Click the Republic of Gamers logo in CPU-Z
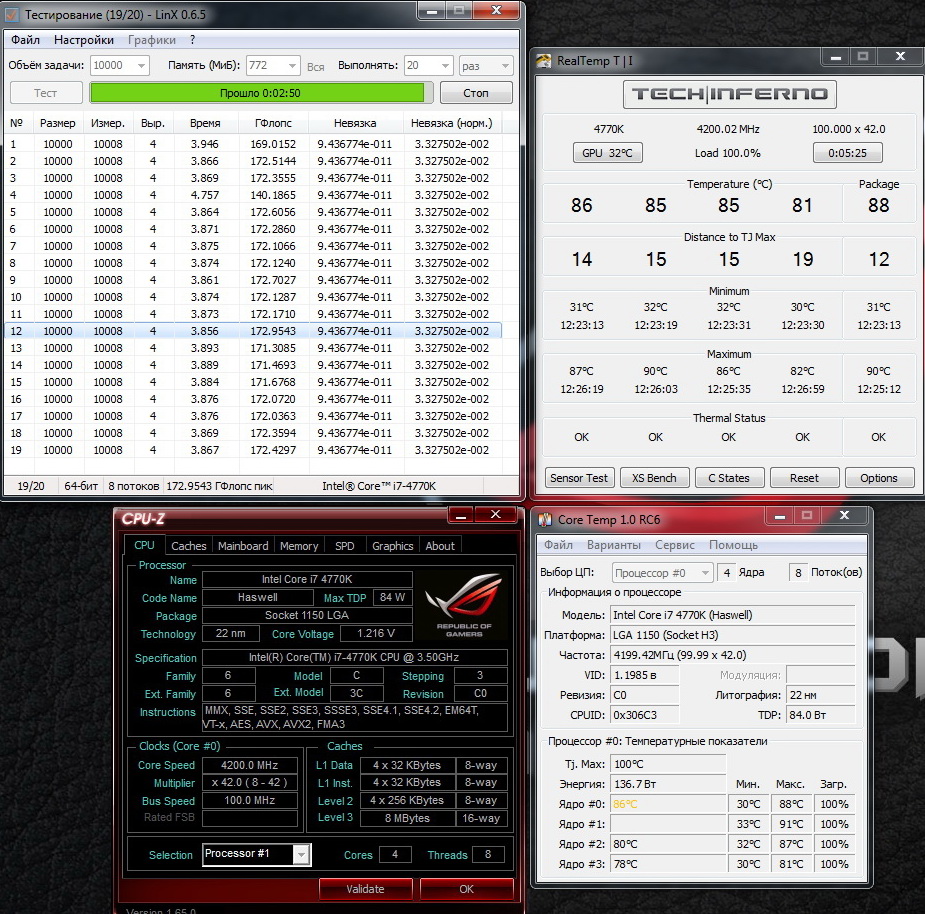 point(464,604)
